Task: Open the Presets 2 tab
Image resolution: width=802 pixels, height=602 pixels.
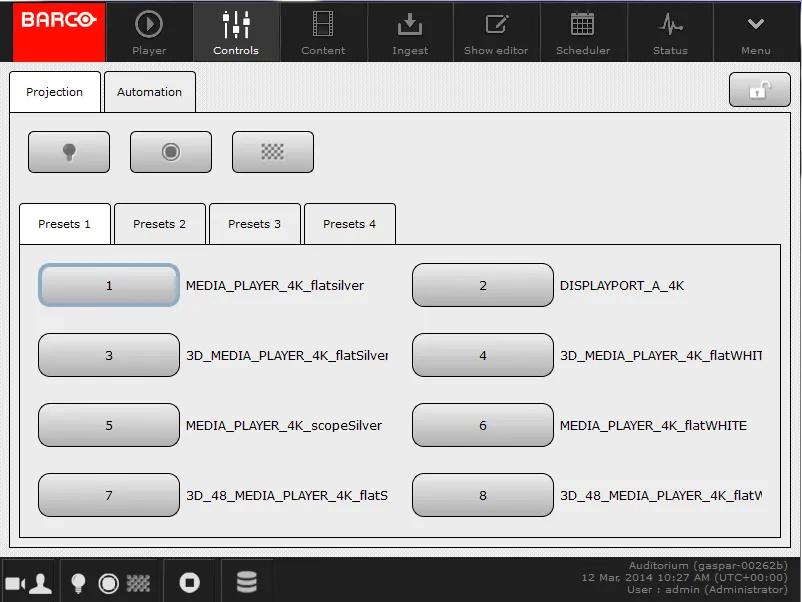Action: pyautogui.click(x=159, y=224)
